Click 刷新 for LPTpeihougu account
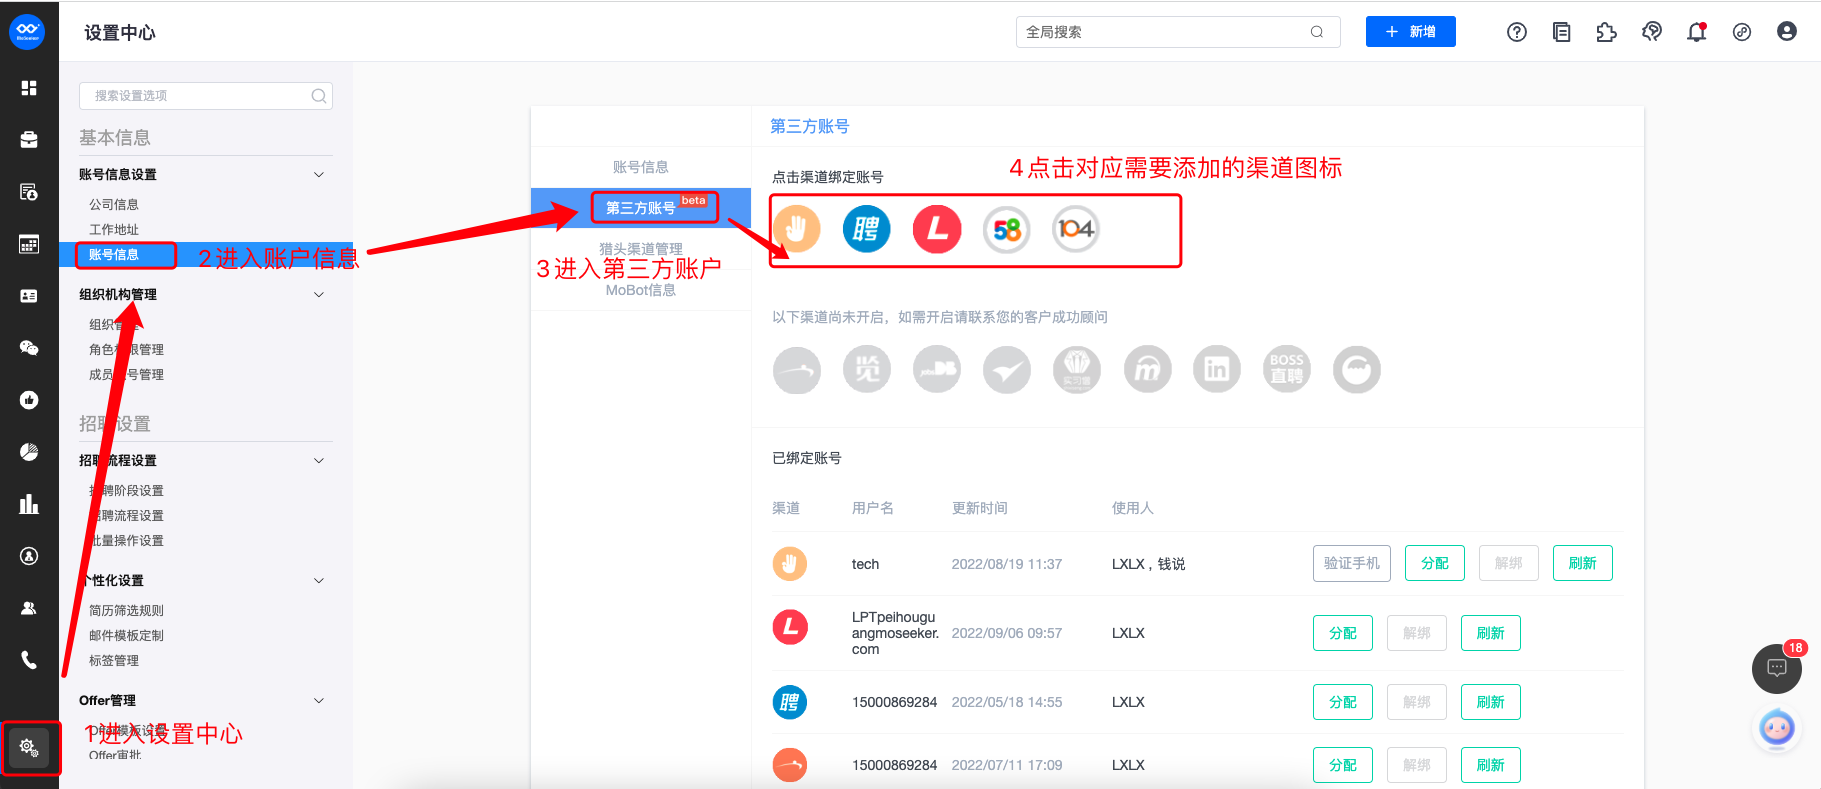Screen dimensions: 1821x789 click(x=1491, y=633)
